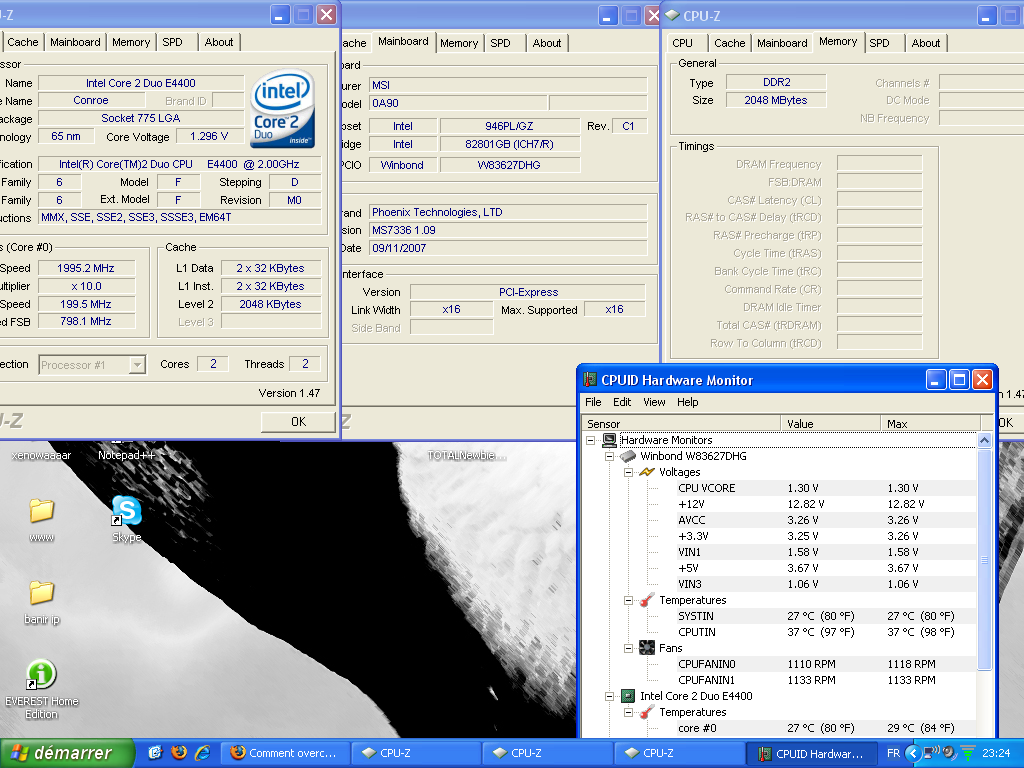Launch Internet Explorer from quick launch
The width and height of the screenshot is (1024, 768).
point(202,752)
